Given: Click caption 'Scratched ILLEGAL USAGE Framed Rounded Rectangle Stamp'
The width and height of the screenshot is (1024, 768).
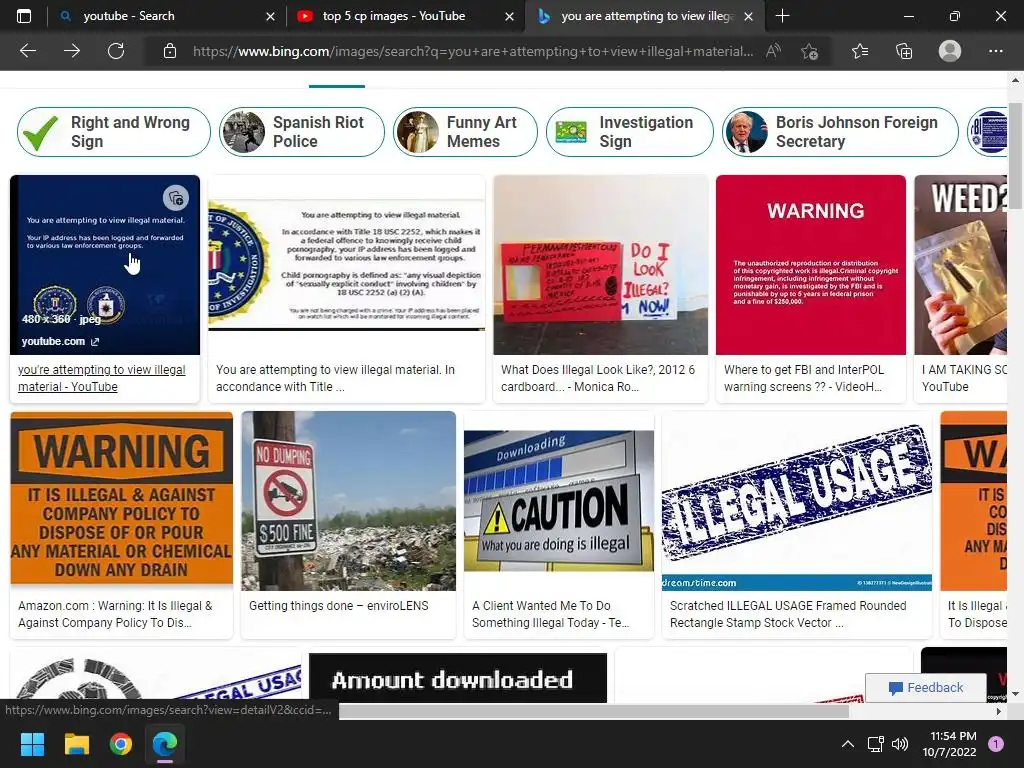Looking at the screenshot, I should (788, 614).
